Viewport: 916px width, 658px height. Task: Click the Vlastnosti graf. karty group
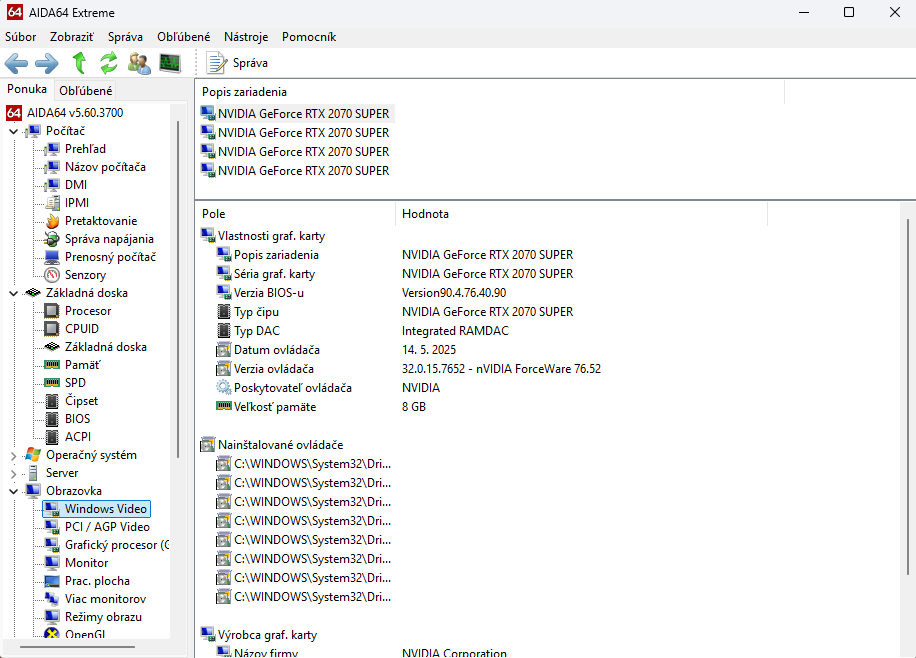[x=263, y=236]
